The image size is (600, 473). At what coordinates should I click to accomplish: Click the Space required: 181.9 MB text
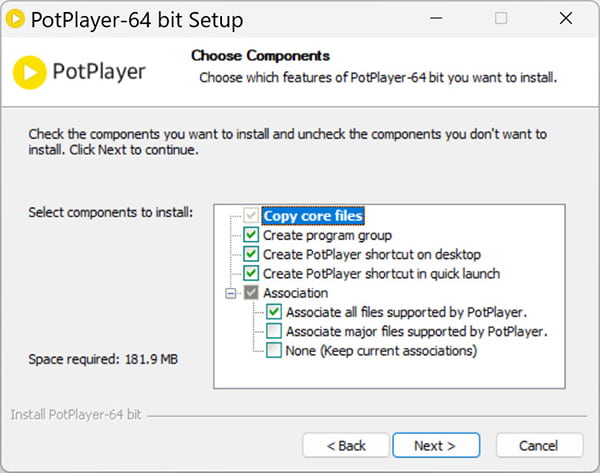[103, 359]
